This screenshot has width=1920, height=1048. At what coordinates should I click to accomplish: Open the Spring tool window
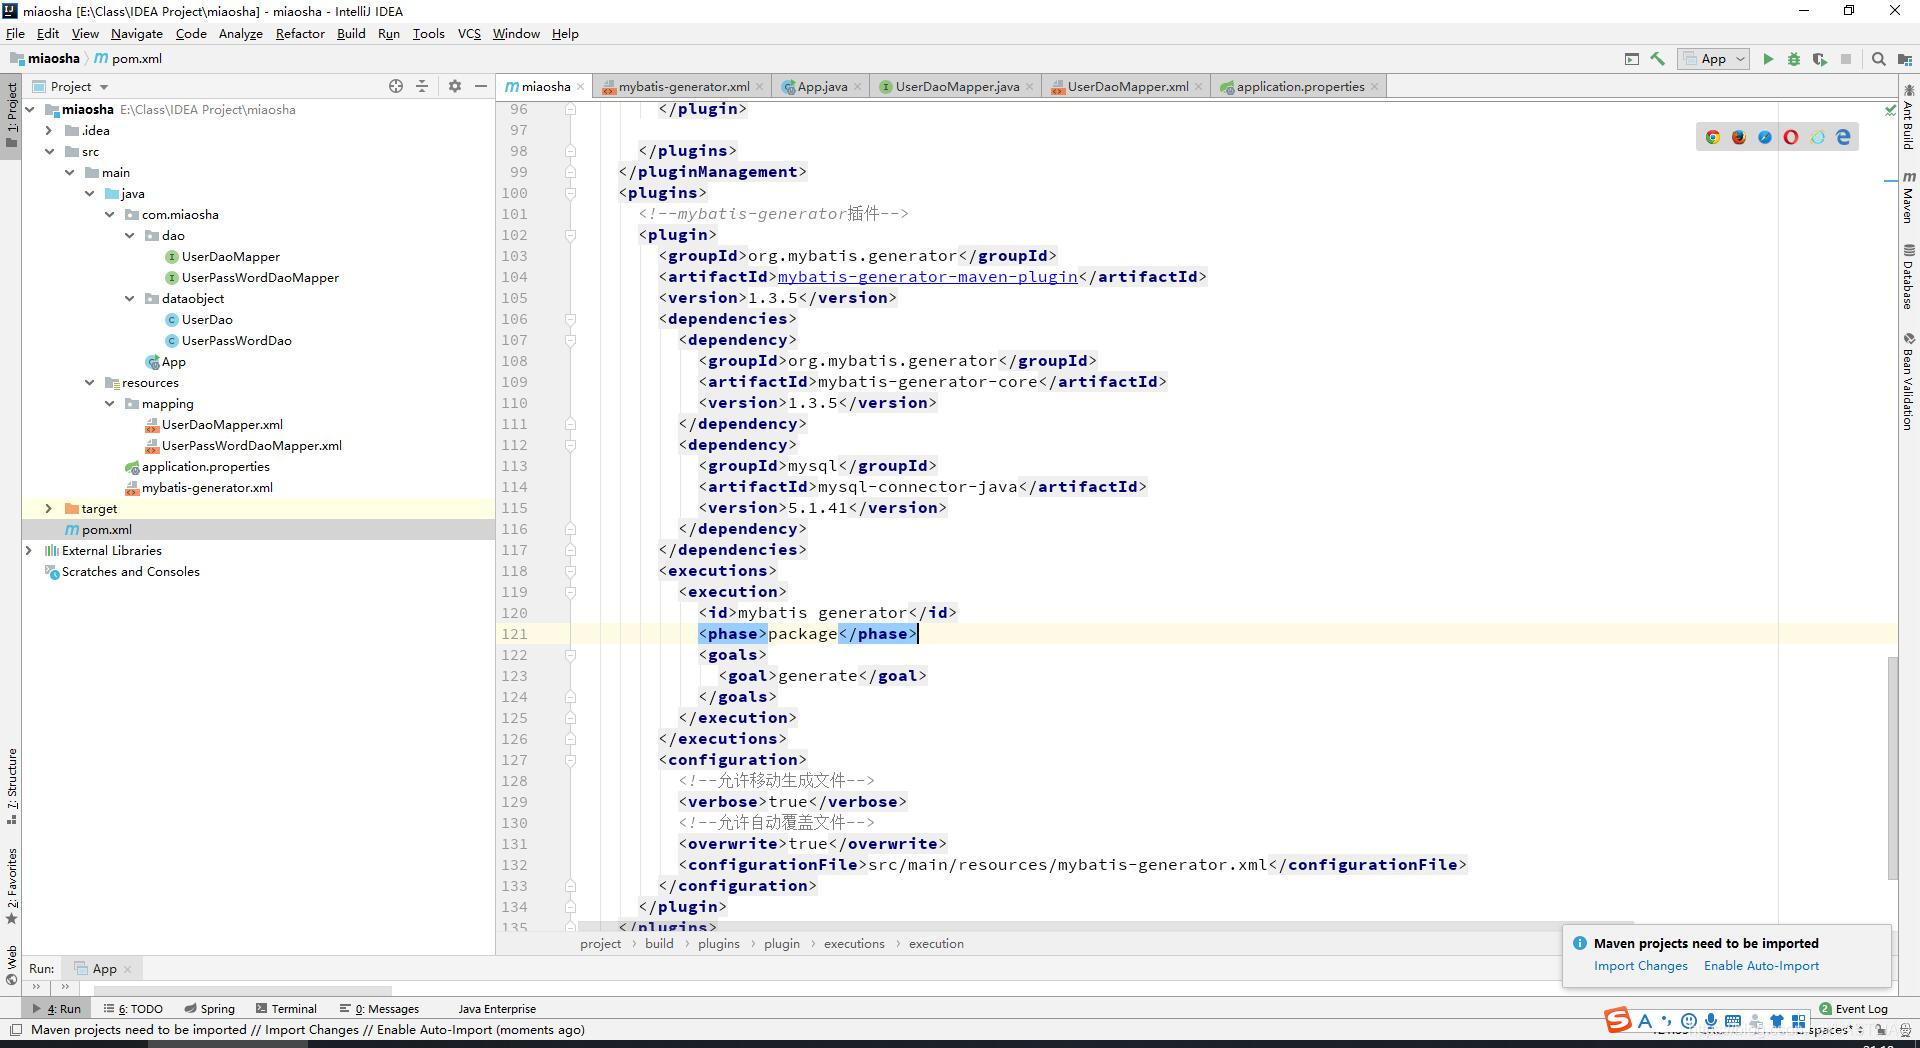[x=209, y=1009]
